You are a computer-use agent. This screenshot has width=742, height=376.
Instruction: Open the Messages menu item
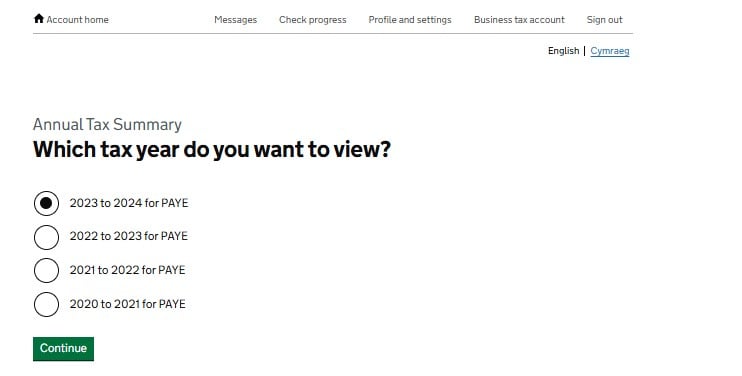[236, 20]
